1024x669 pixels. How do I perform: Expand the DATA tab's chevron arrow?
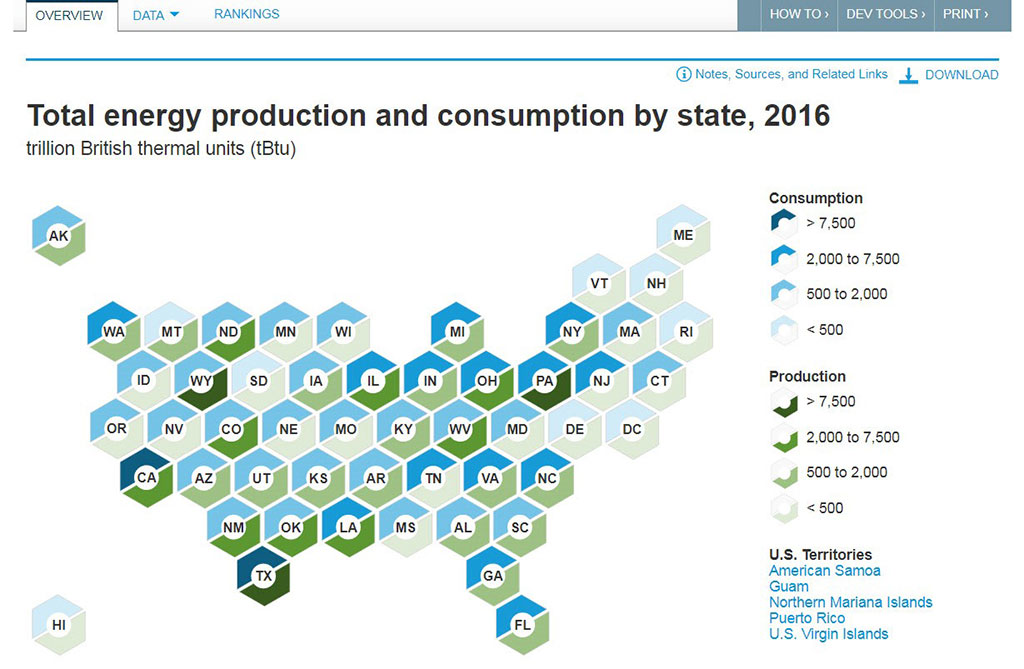pyautogui.click(x=177, y=15)
